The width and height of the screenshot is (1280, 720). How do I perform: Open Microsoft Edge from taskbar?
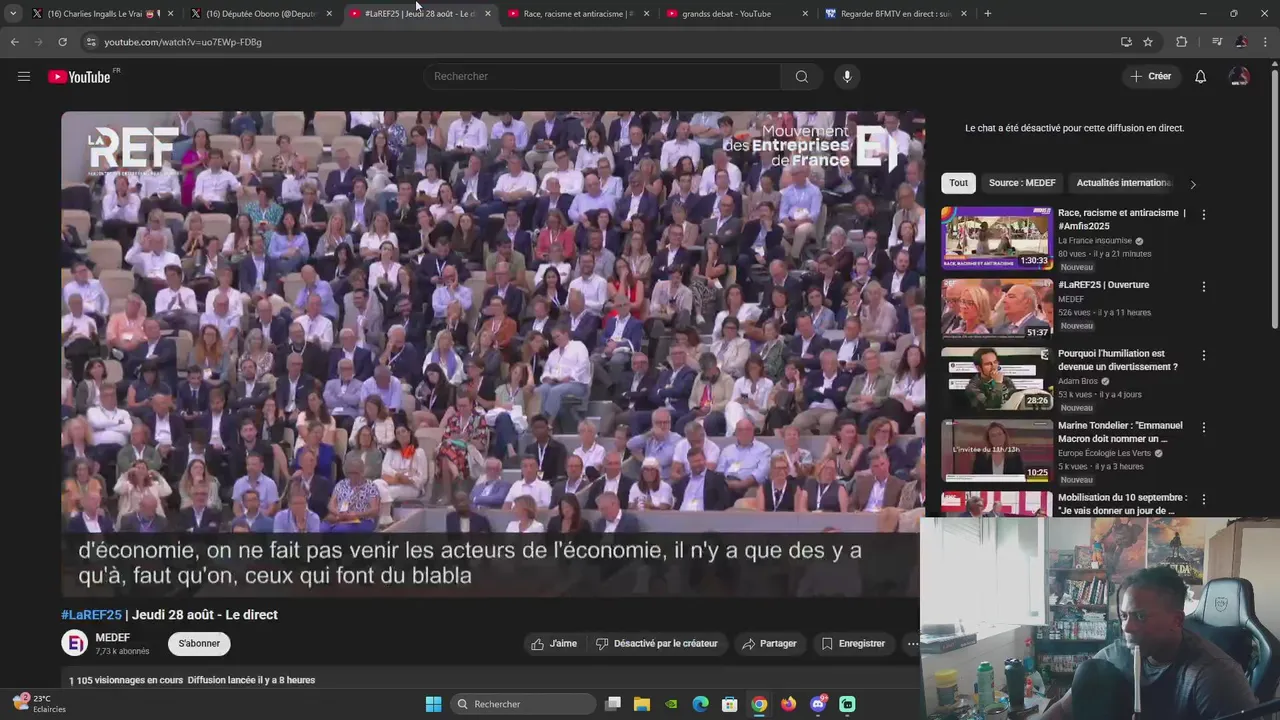click(701, 704)
